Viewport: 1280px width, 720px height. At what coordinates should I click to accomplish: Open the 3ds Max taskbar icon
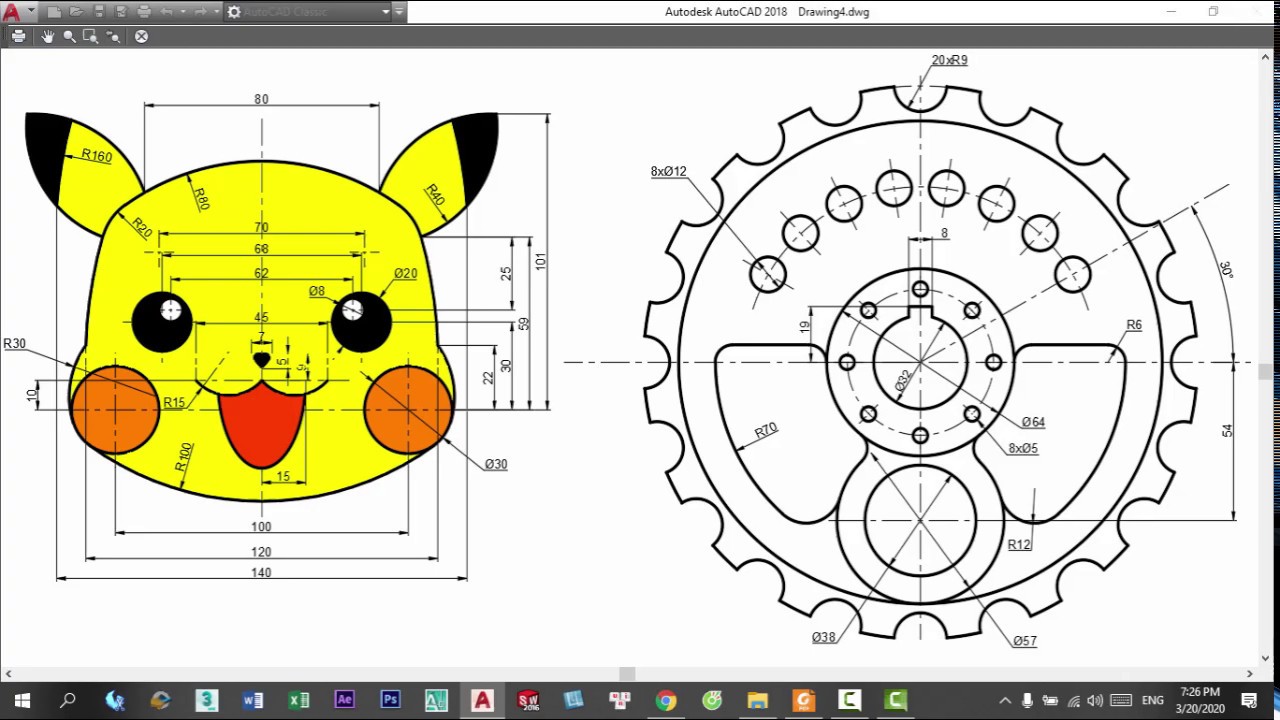point(206,700)
